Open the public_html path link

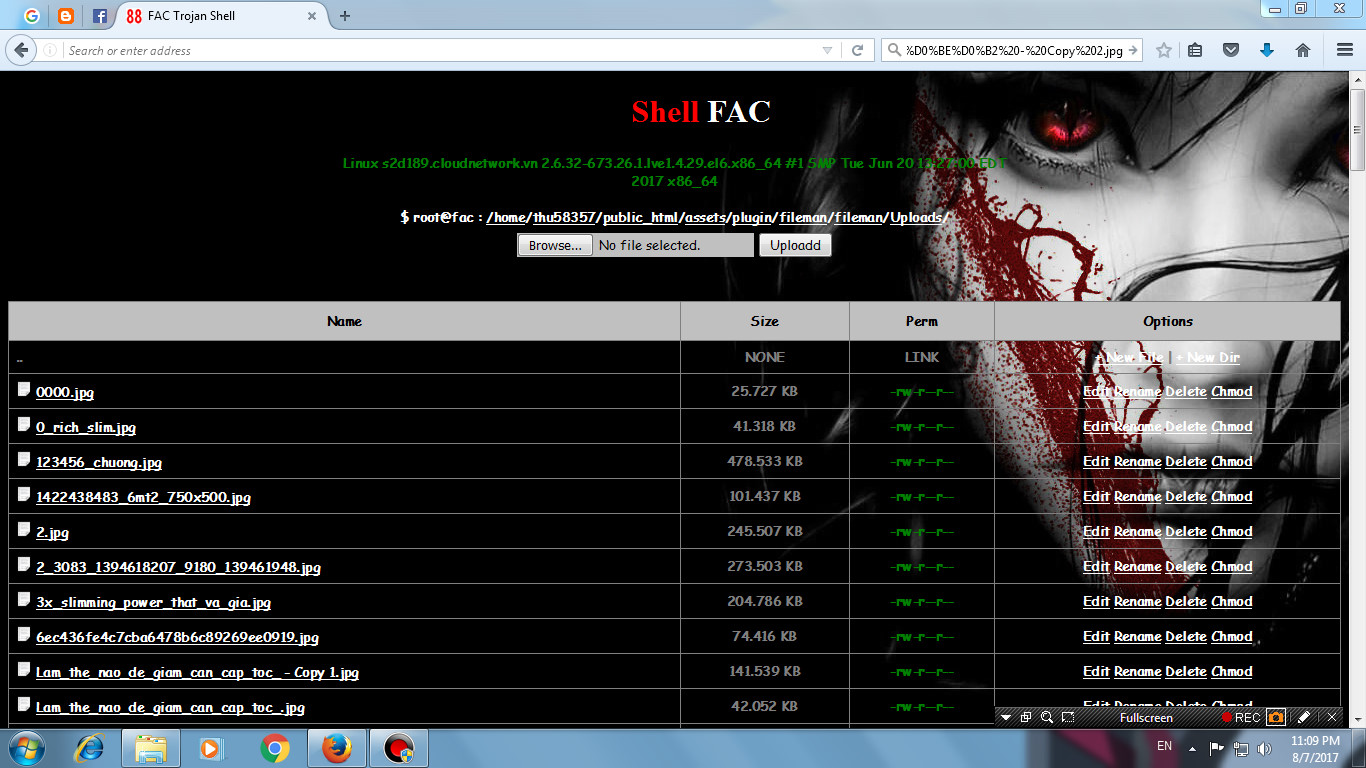(x=641, y=217)
